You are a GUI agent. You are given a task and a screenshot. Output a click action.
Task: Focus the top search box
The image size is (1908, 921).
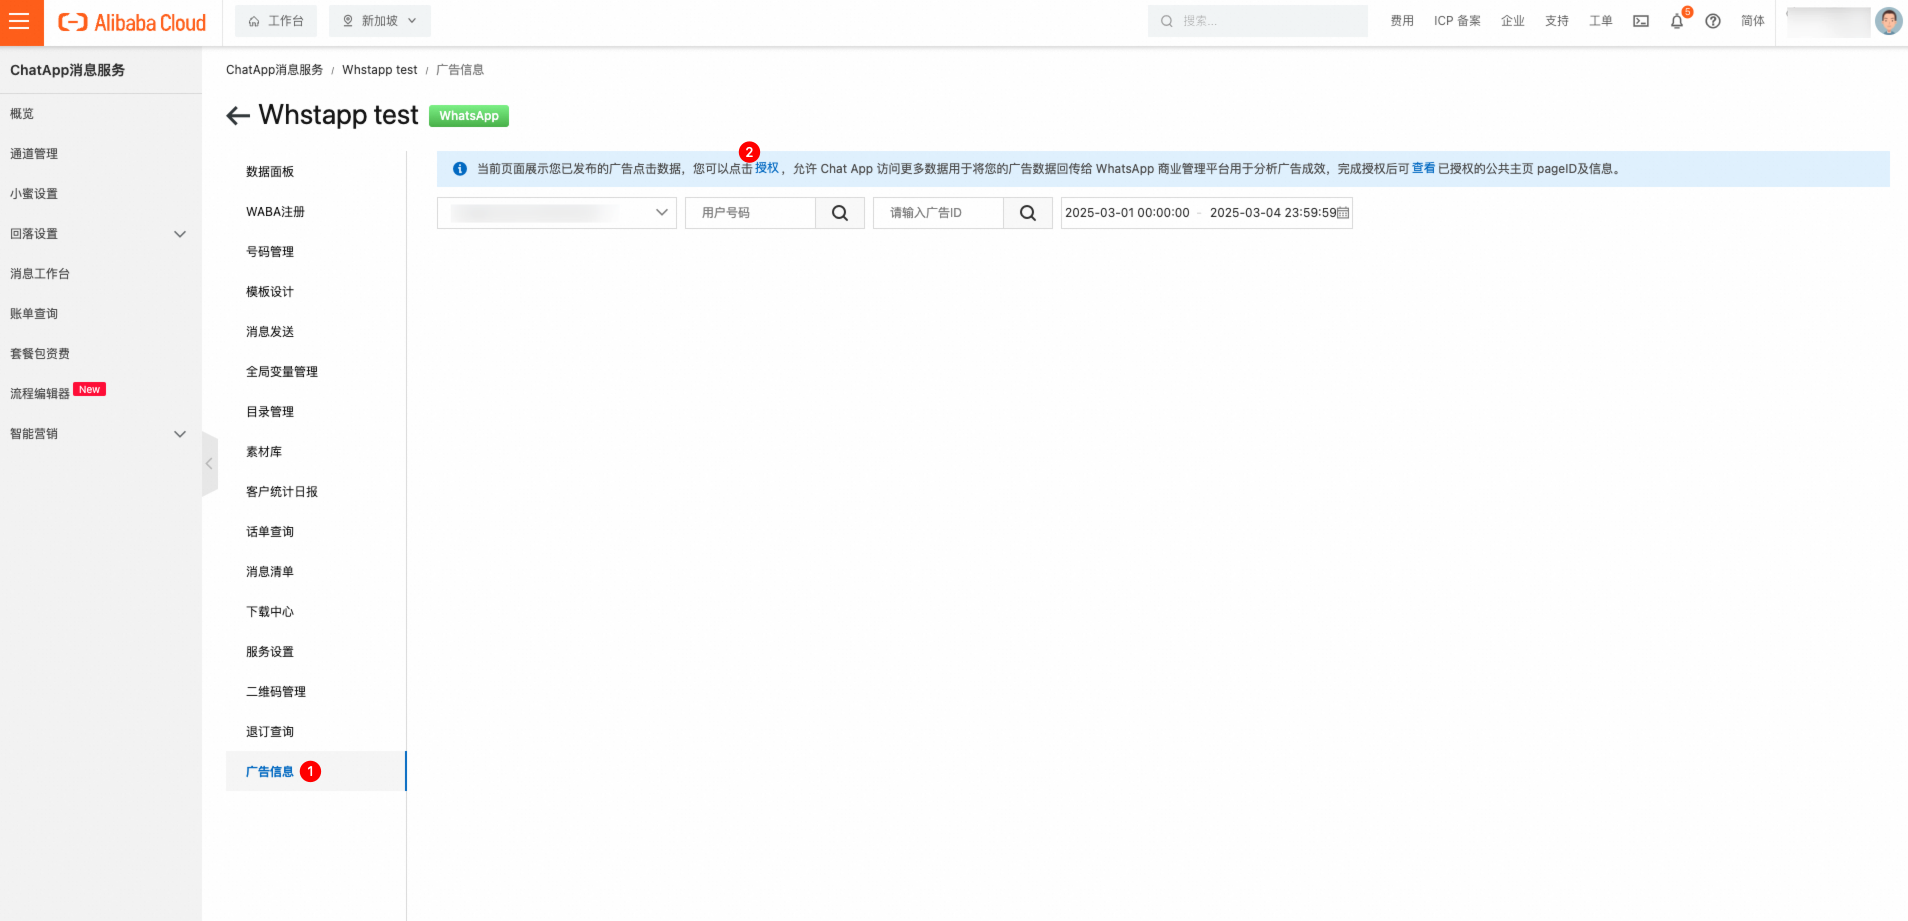coord(1258,21)
